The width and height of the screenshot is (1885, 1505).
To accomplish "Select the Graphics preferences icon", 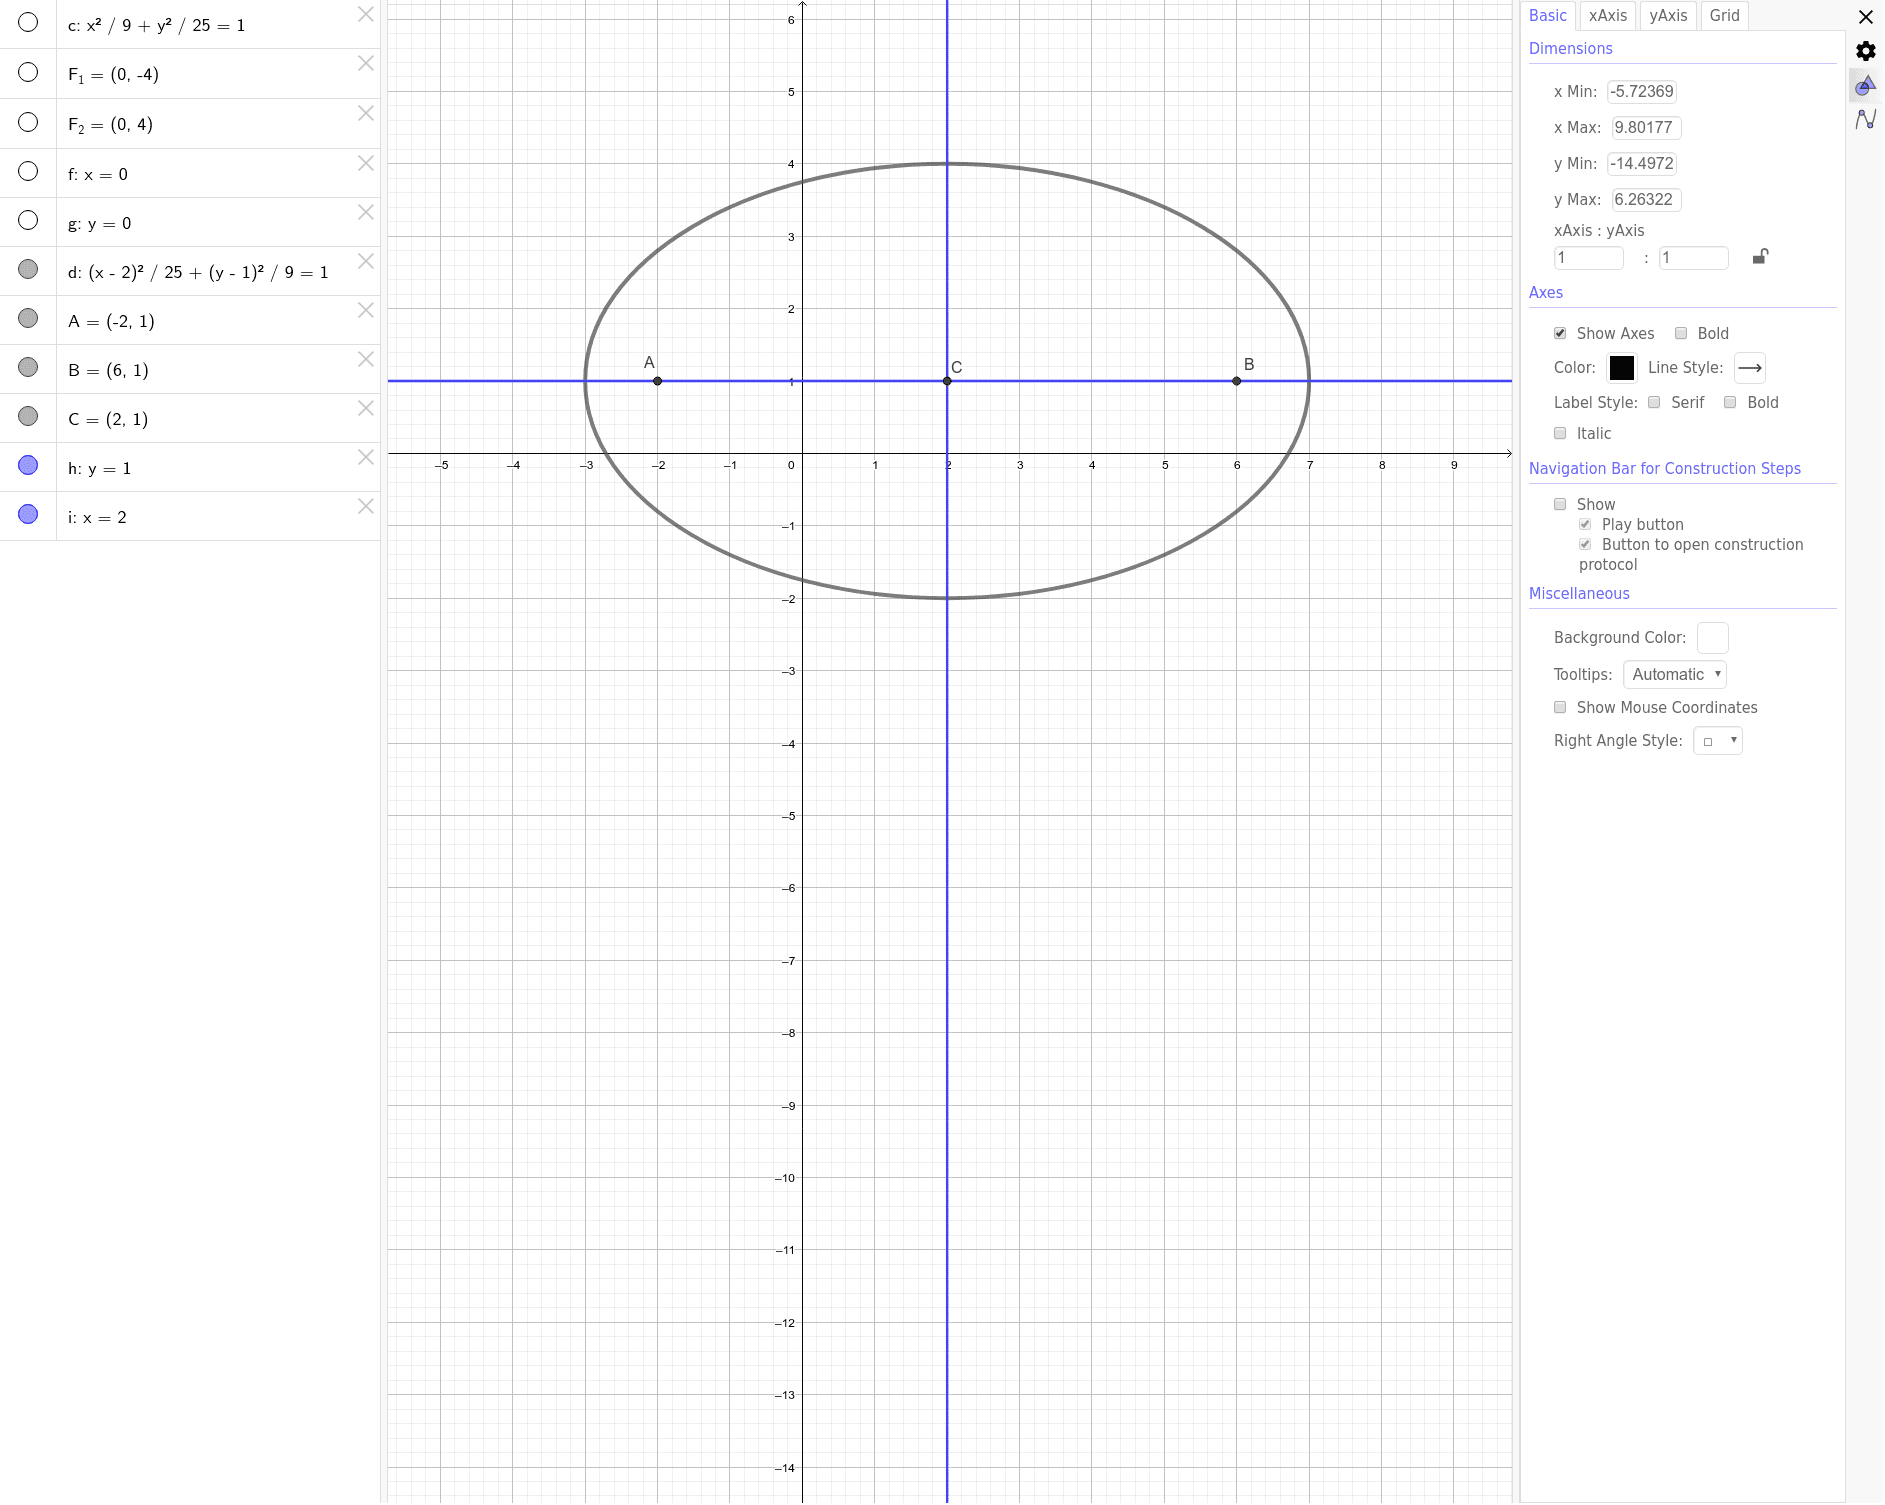I will point(1864,87).
